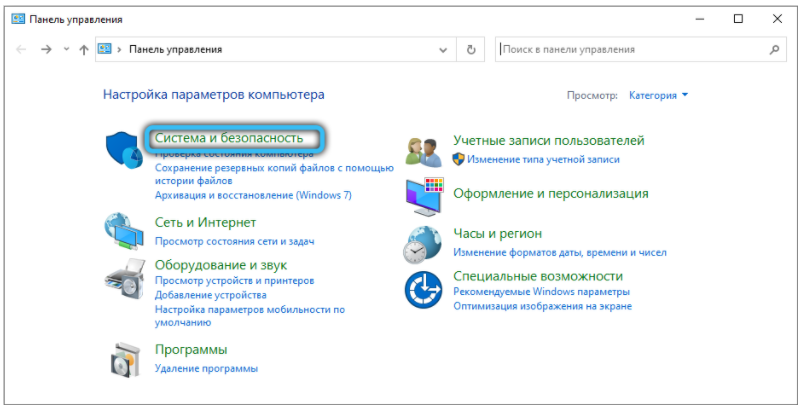Expand recent locations arrow beside navigation buttons
804x409 pixels.
click(x=67, y=49)
